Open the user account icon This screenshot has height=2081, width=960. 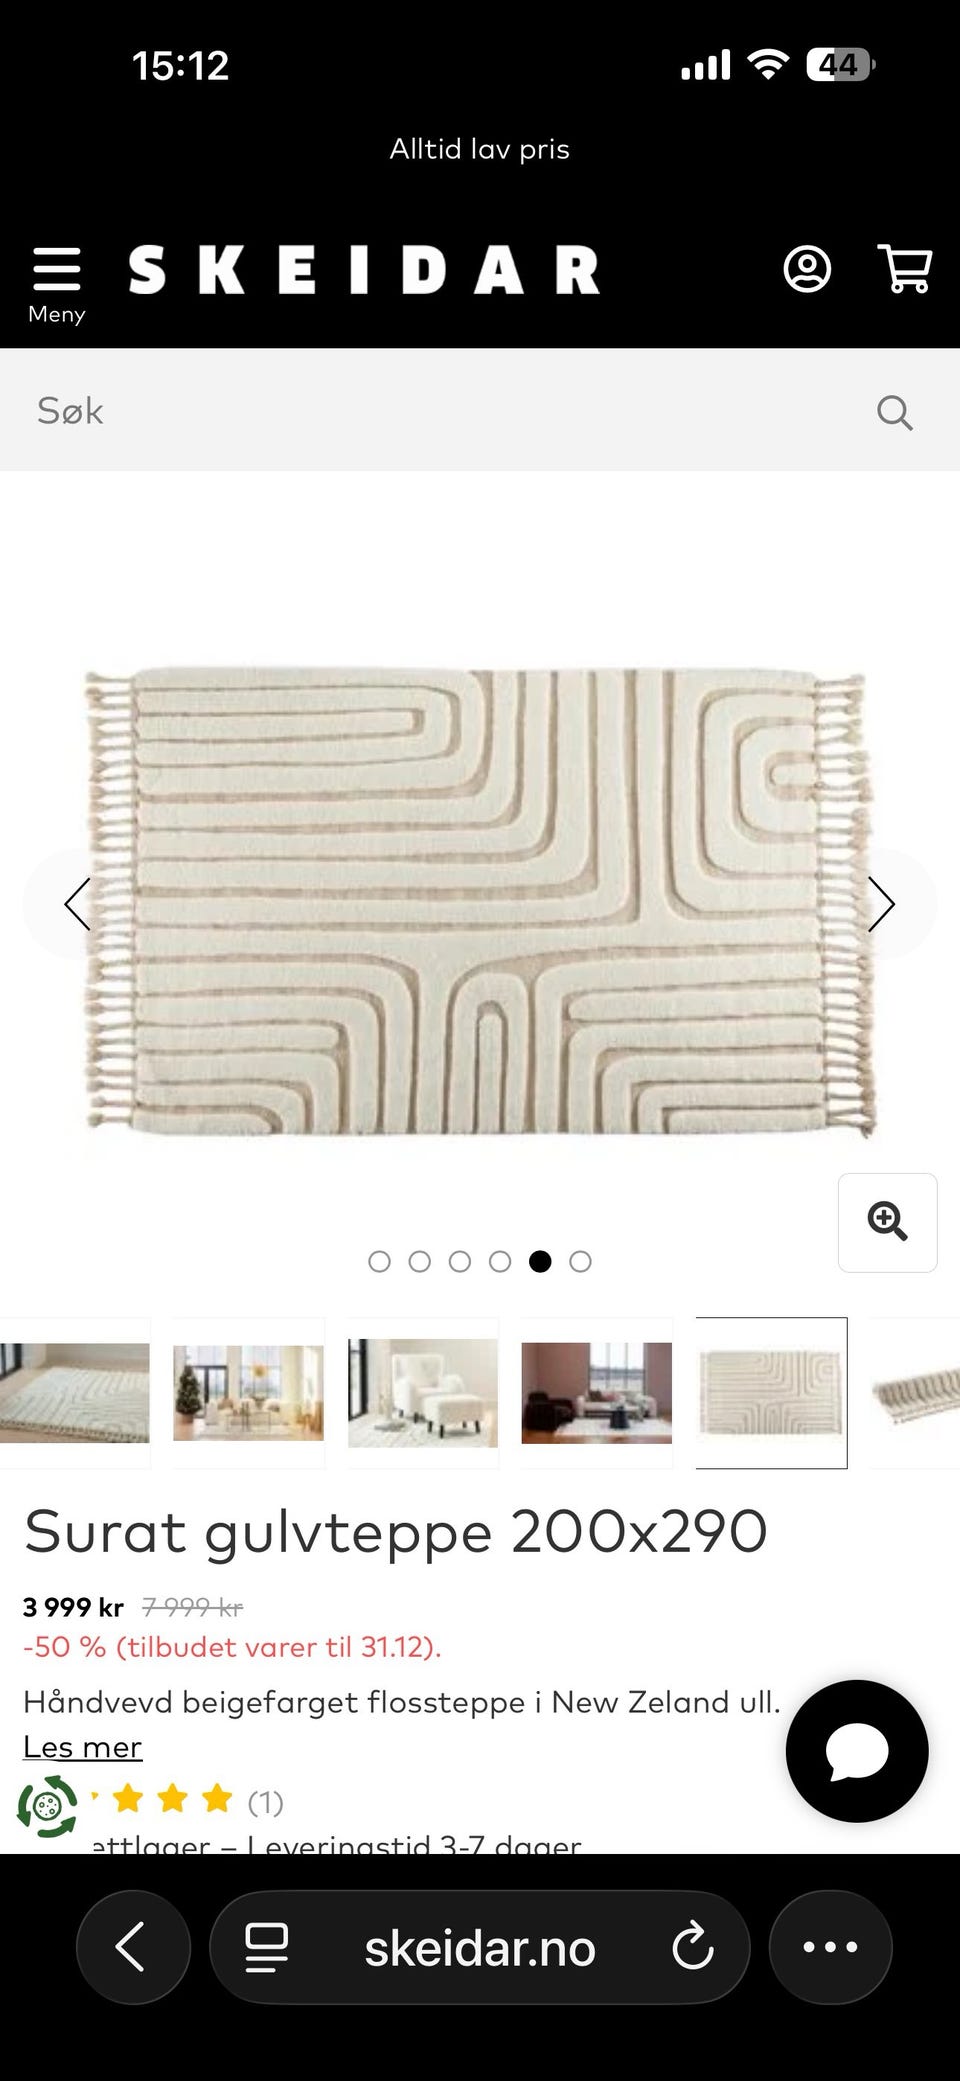[x=807, y=269]
